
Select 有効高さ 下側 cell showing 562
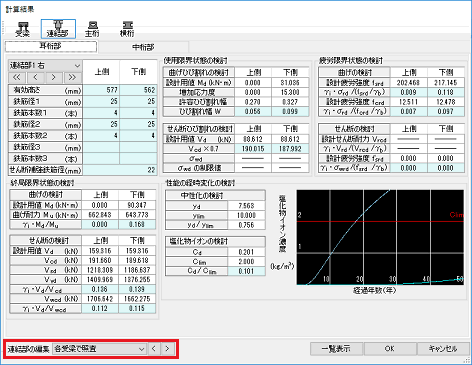138,90
